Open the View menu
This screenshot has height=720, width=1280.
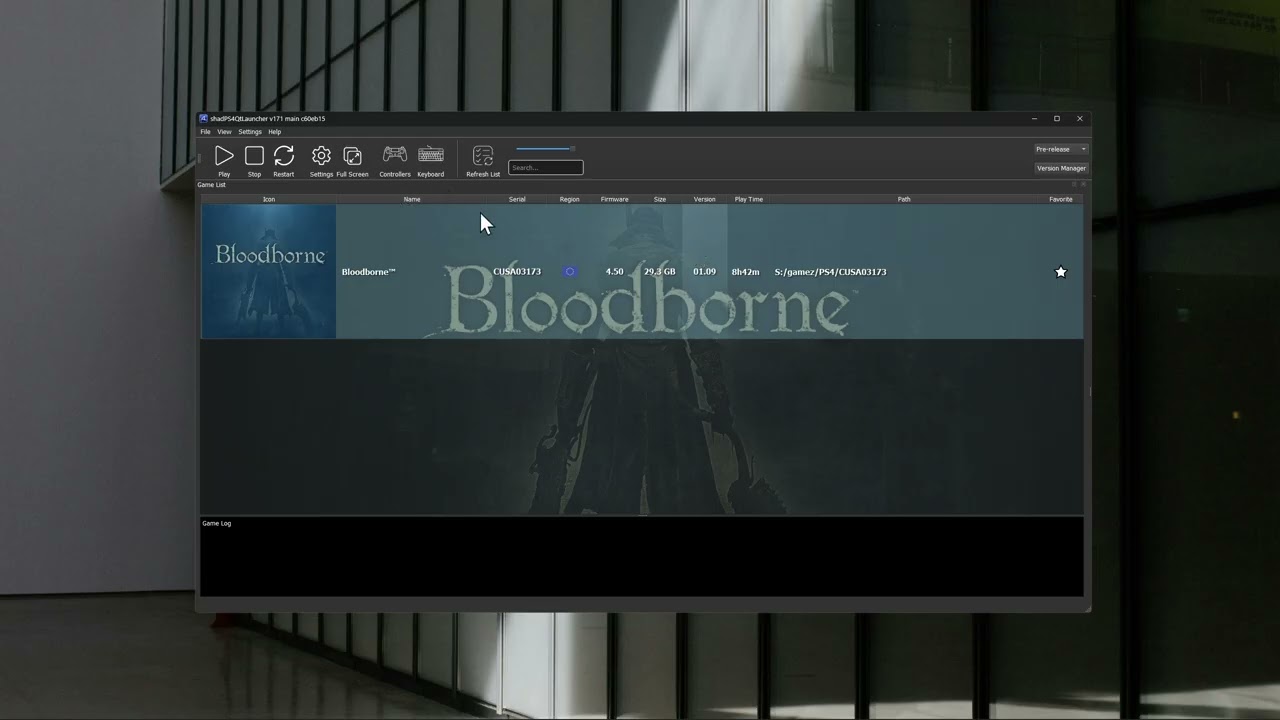click(x=224, y=132)
